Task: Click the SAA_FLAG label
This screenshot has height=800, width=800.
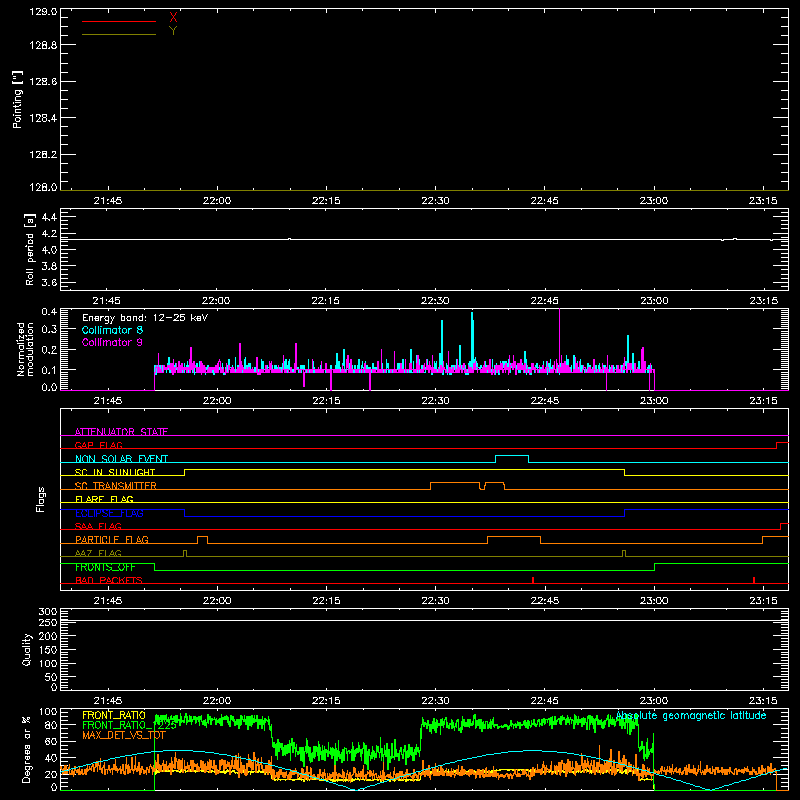Action: (98, 526)
